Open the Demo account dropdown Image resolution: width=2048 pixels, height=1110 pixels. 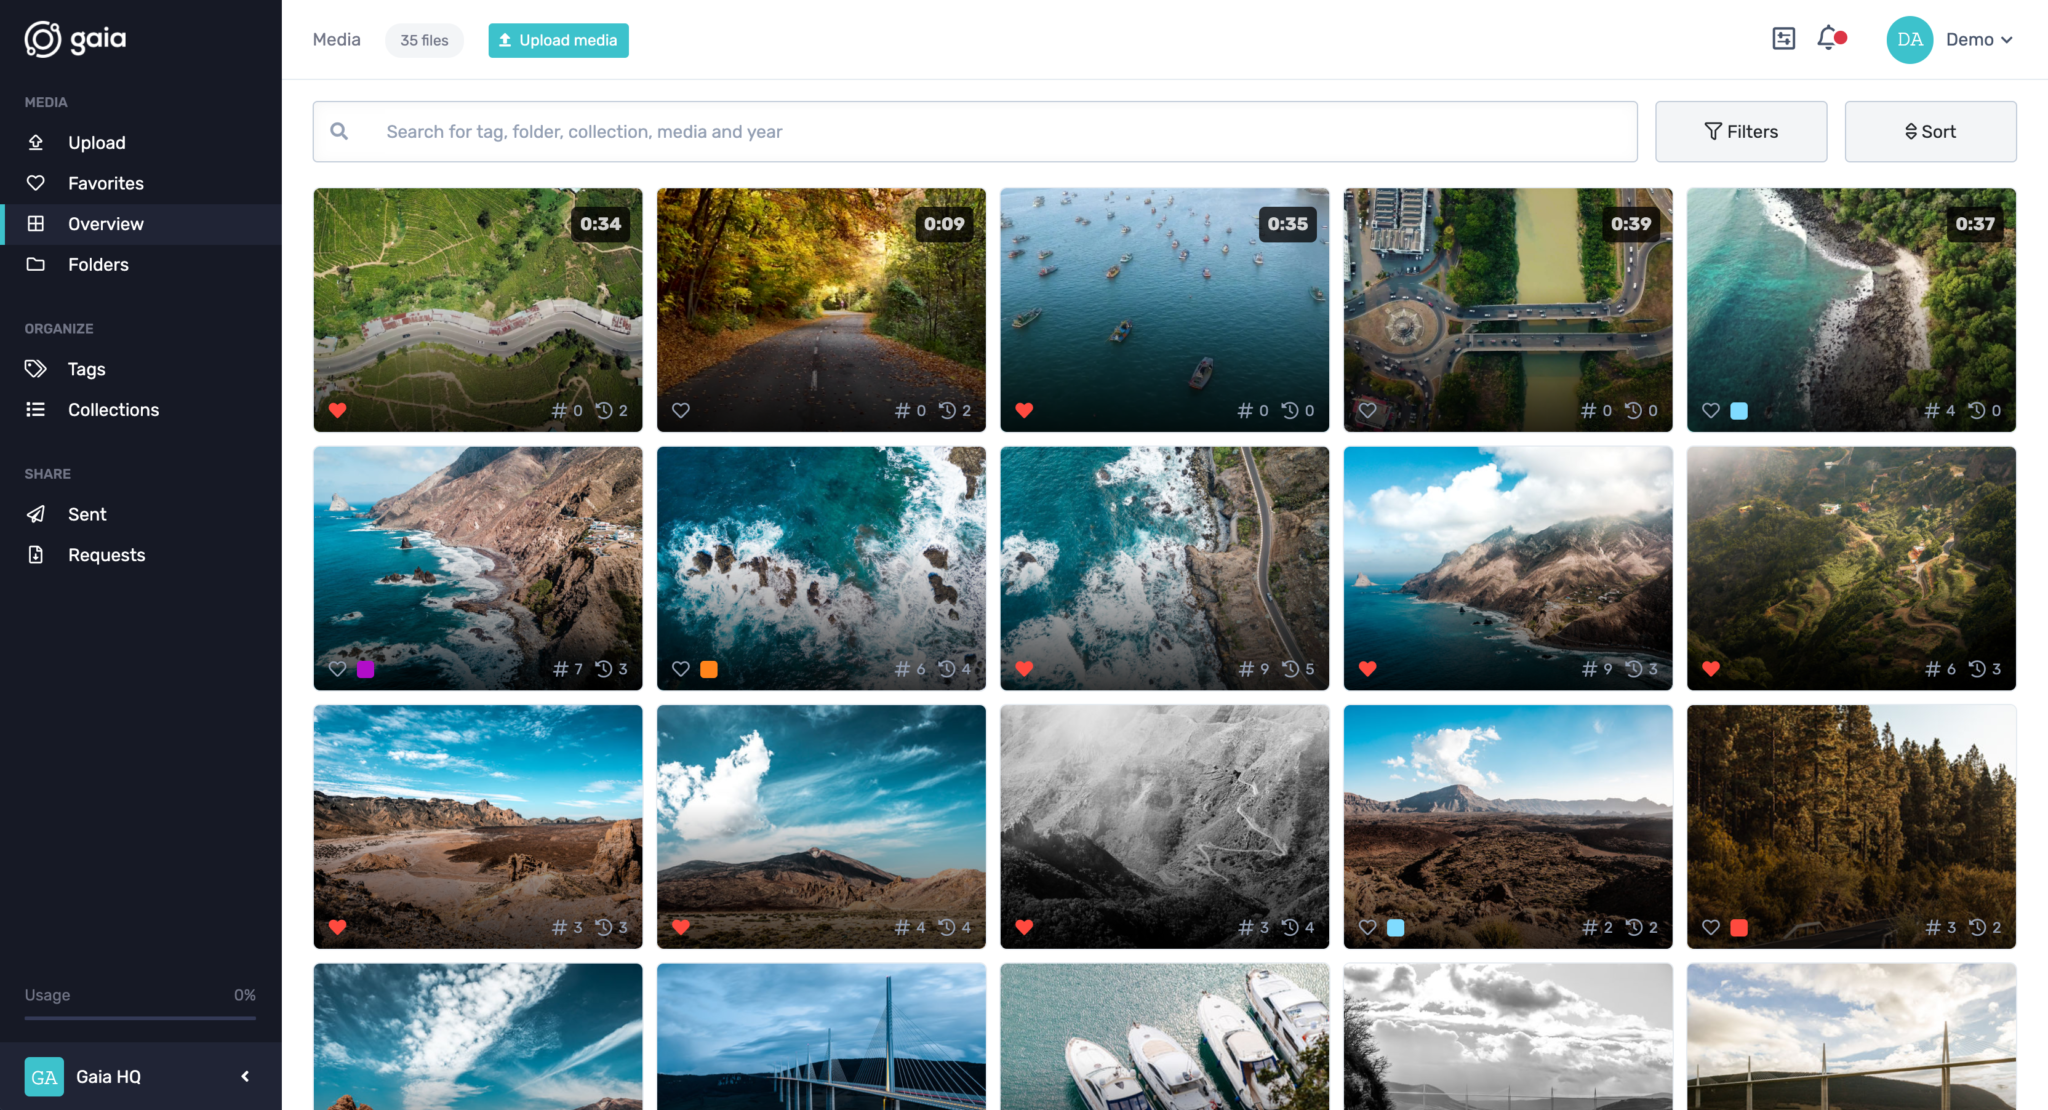(x=1978, y=39)
